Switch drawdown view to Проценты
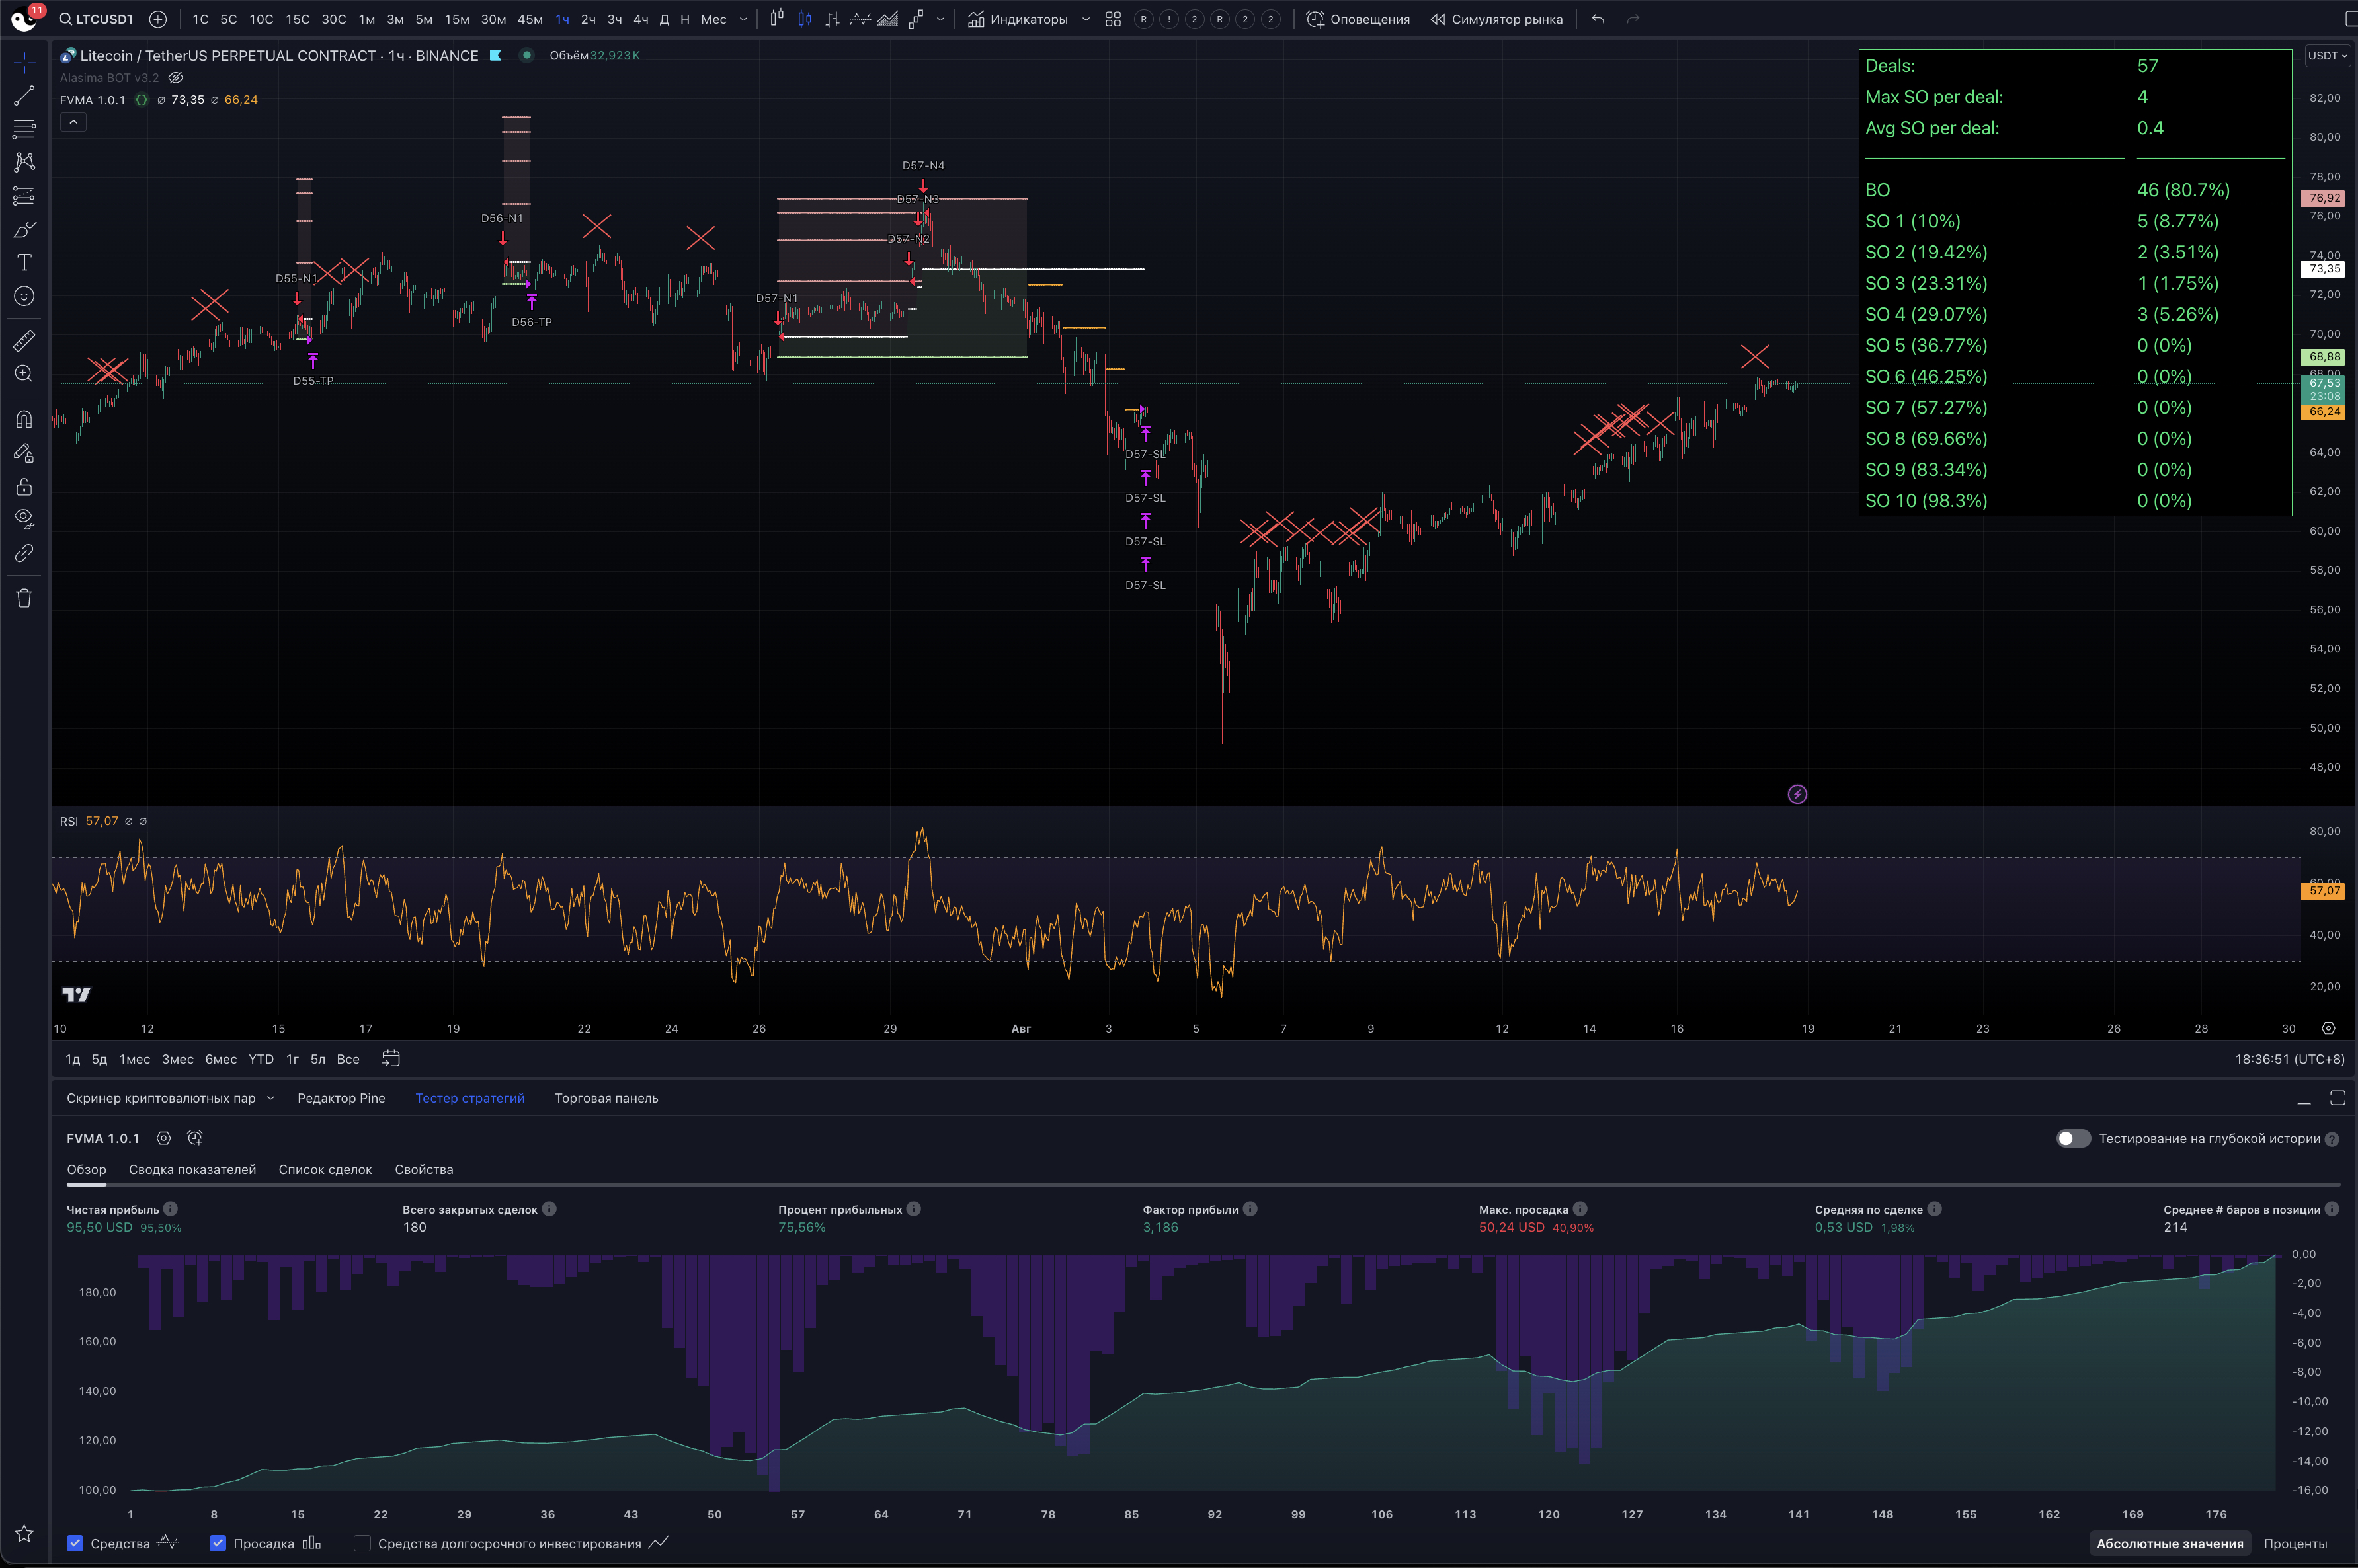Screen dimensions: 2358x1568 (2295, 1543)
